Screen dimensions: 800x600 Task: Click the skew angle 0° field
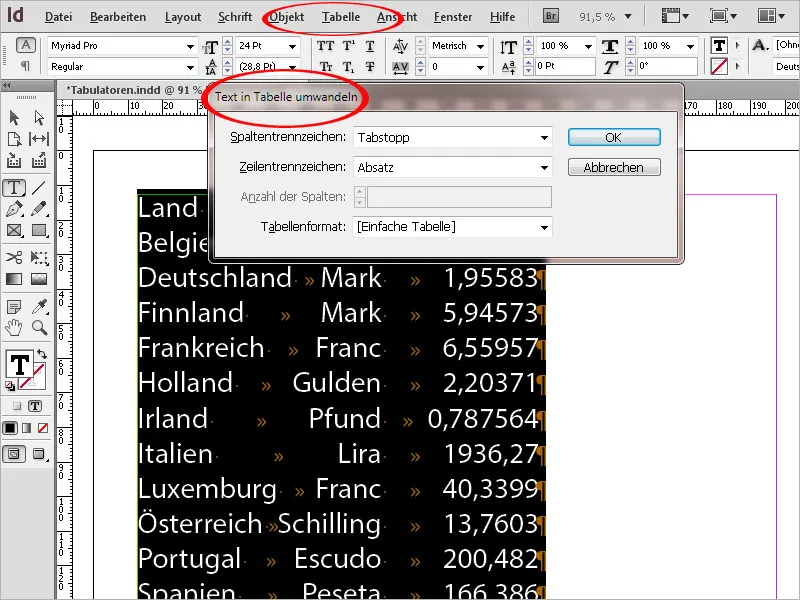pos(667,66)
